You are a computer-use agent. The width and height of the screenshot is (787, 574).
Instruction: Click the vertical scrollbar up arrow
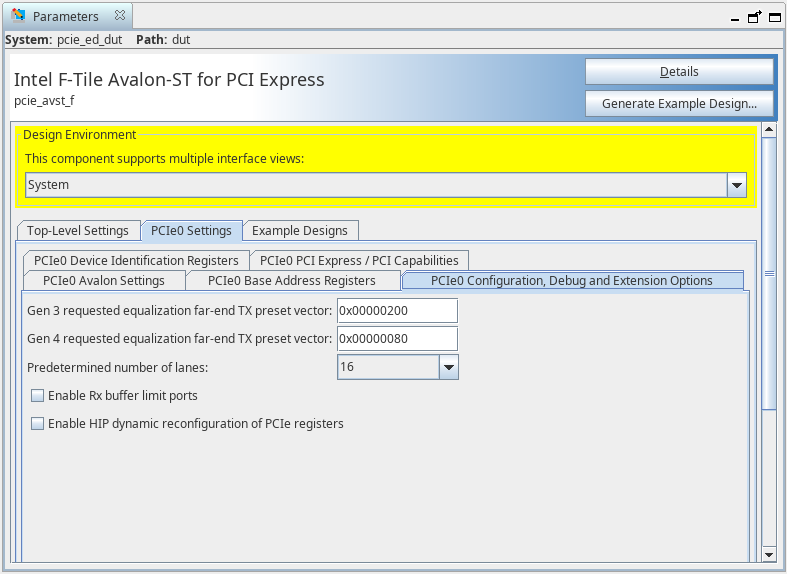click(769, 129)
